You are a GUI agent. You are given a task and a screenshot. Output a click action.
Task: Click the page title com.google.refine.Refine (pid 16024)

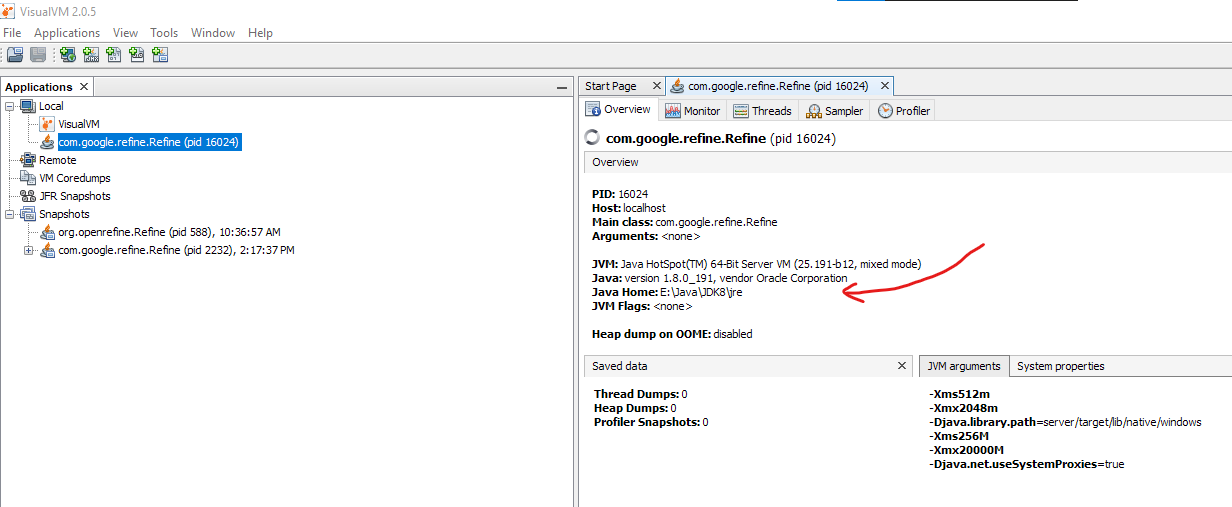click(721, 138)
